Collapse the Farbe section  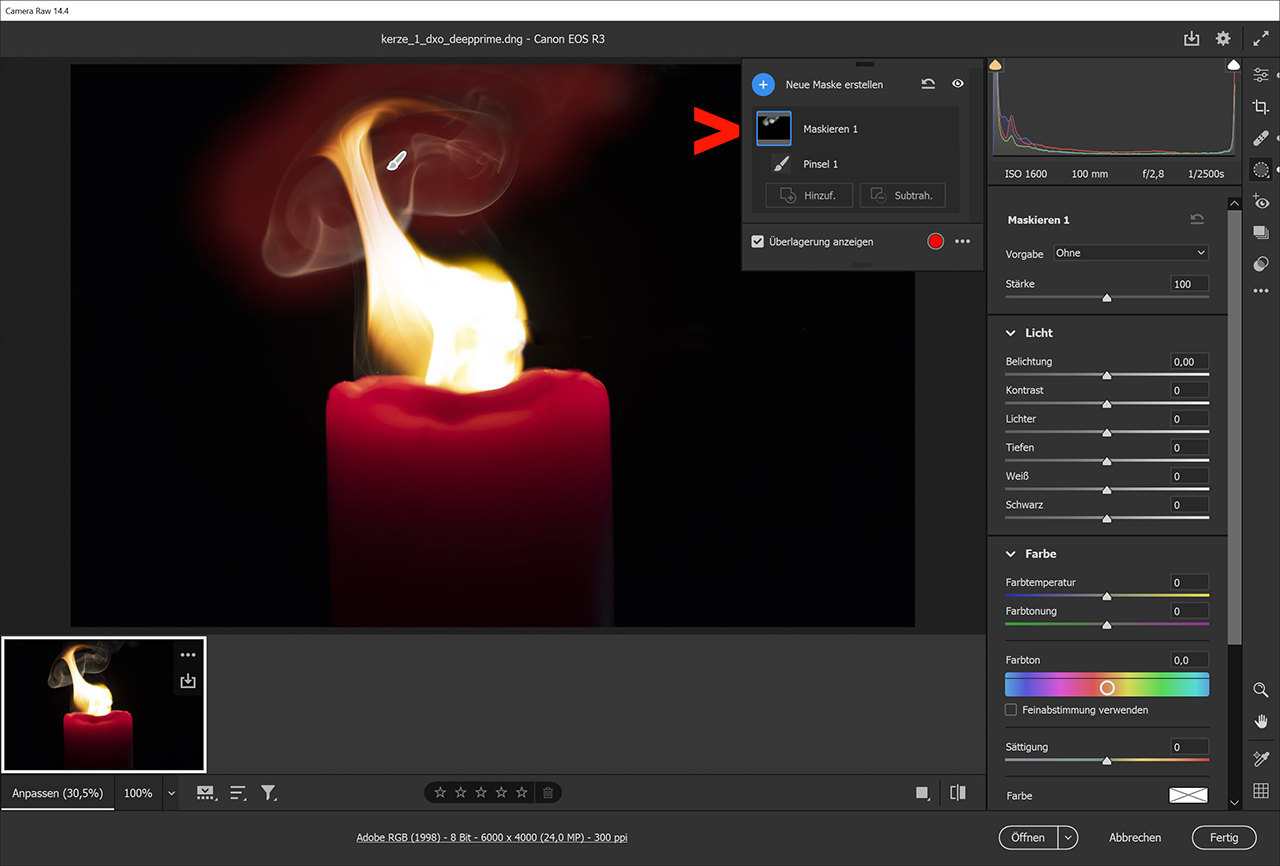point(1010,554)
